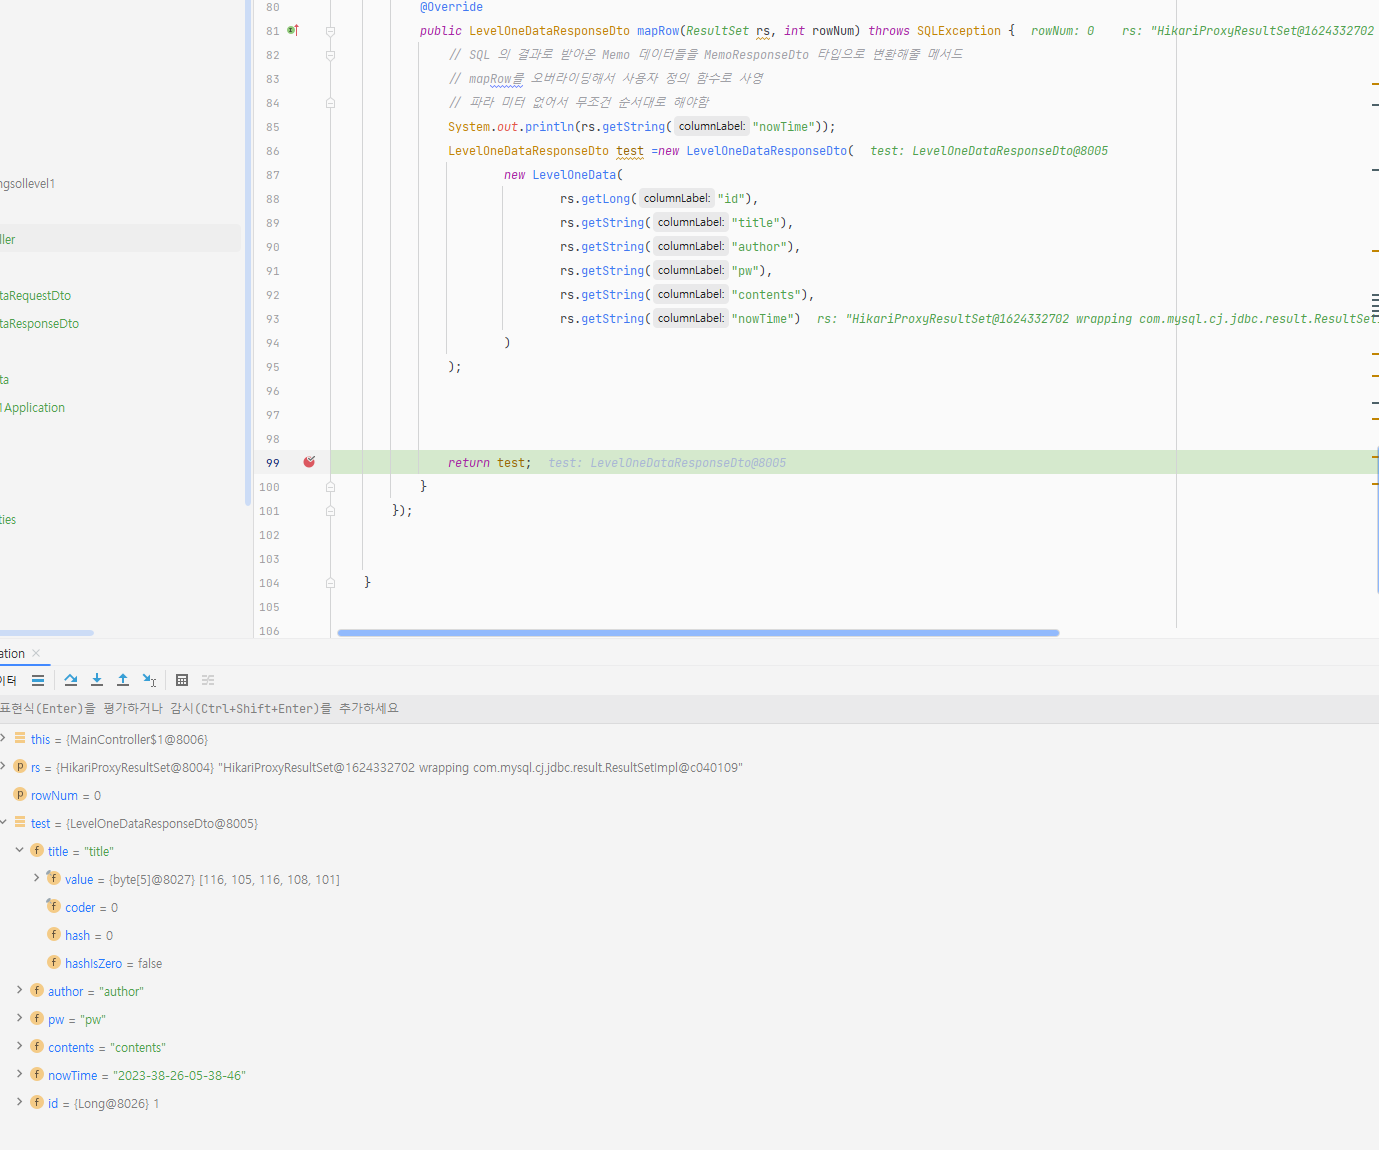
Task: Click the @Override annotation
Action: tap(451, 7)
